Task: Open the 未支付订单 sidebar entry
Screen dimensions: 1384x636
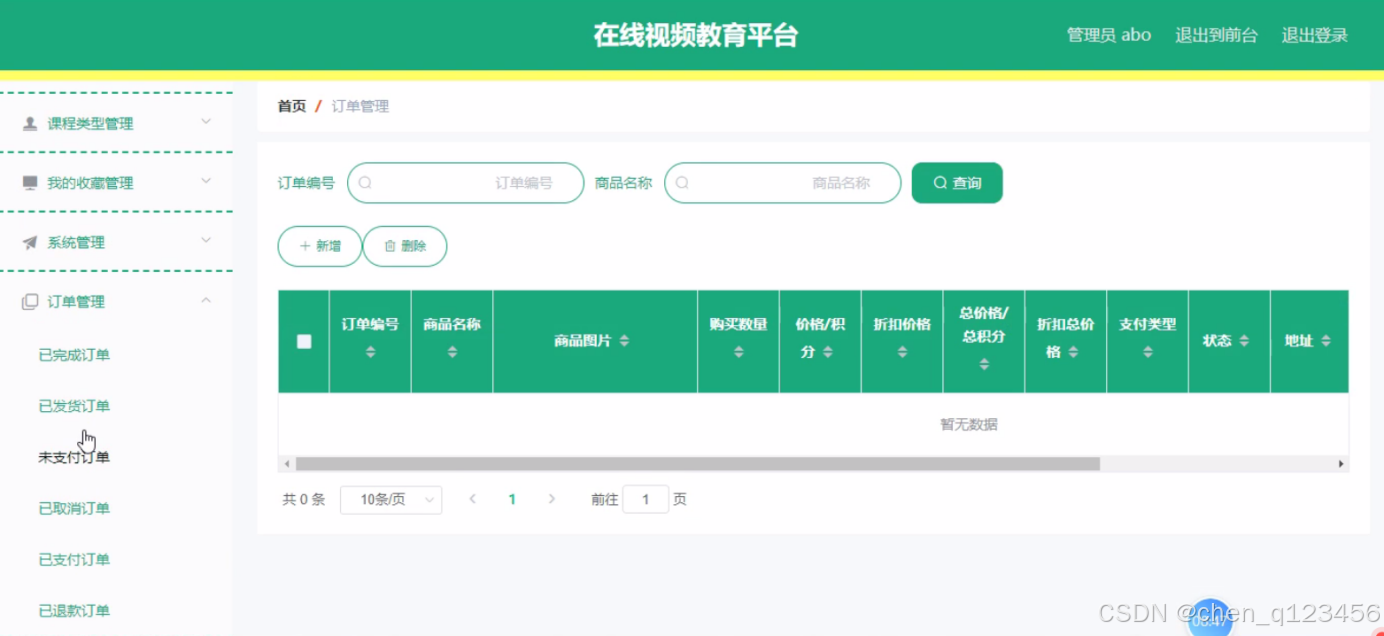Action: point(75,456)
